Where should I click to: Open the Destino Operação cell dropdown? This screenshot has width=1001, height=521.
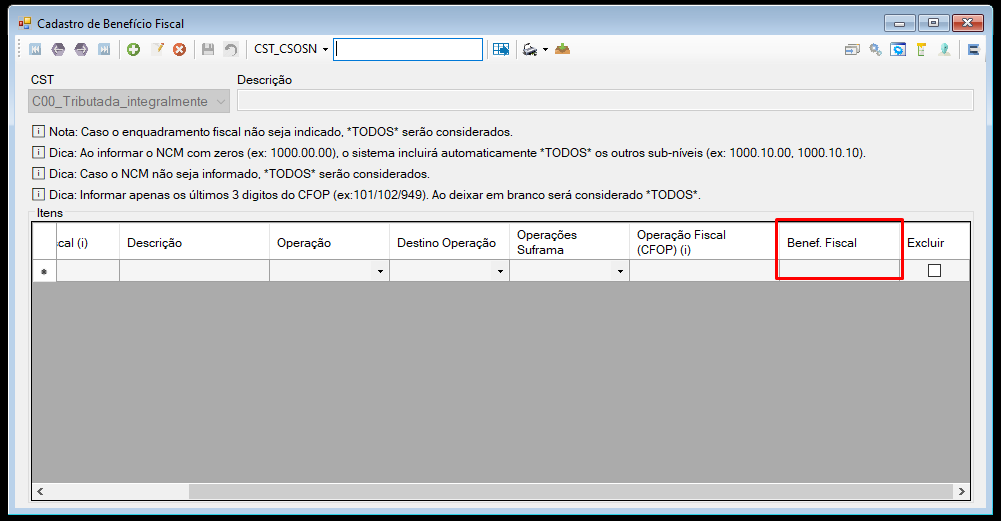click(x=500, y=271)
